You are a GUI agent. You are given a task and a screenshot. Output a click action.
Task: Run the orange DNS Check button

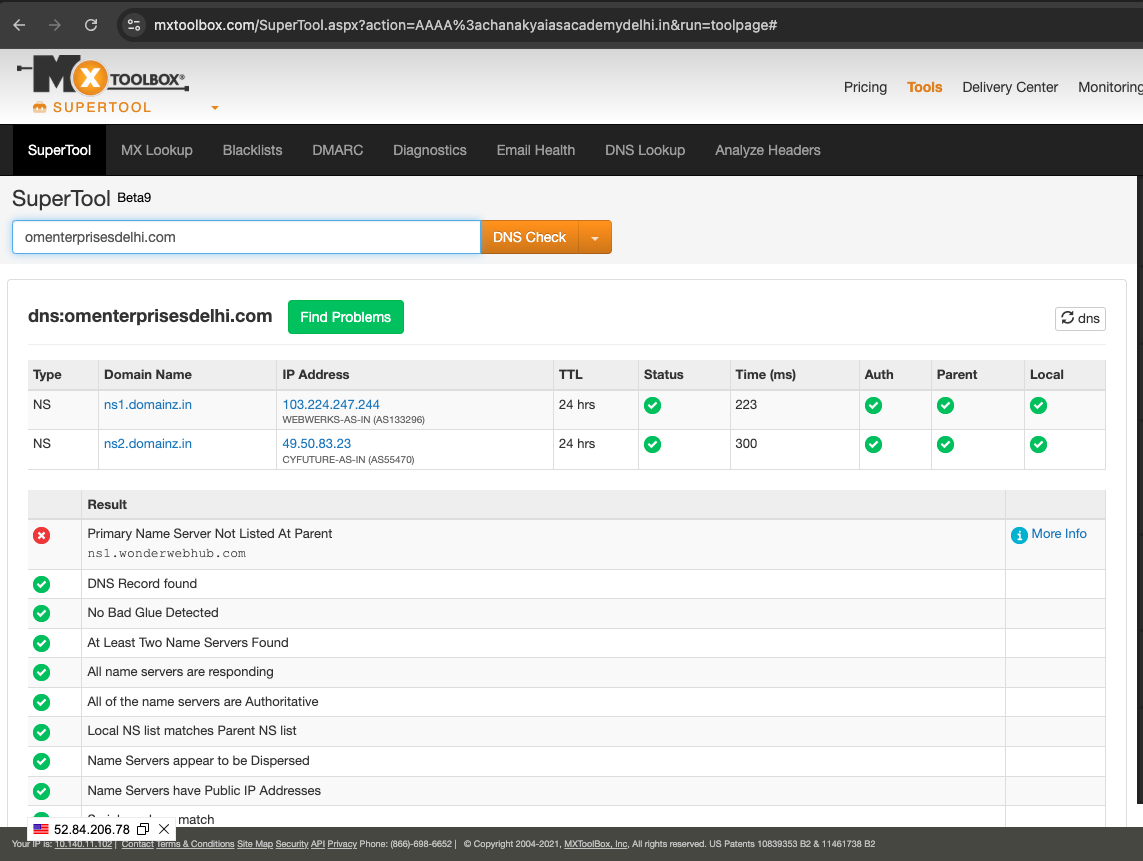[530, 238]
